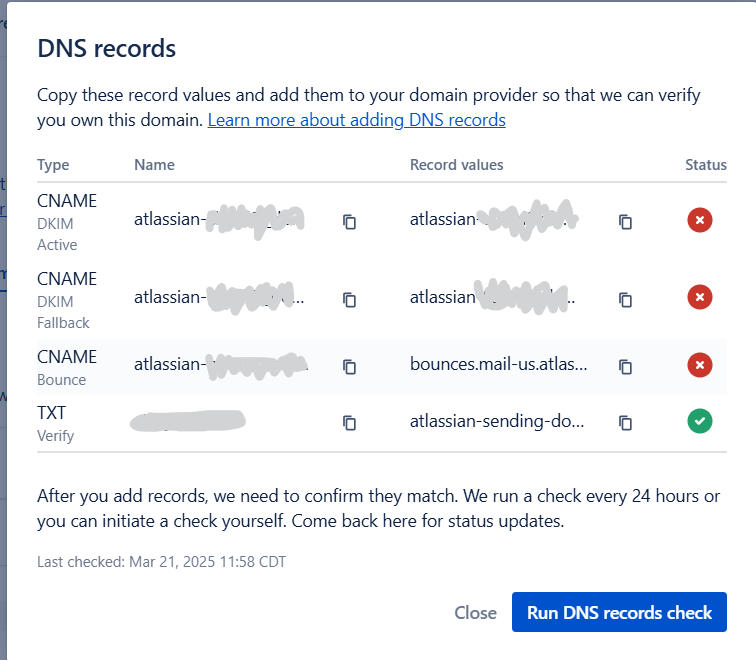Image resolution: width=756 pixels, height=660 pixels.
Task: Click the Run DNS records check button
Action: pos(619,612)
